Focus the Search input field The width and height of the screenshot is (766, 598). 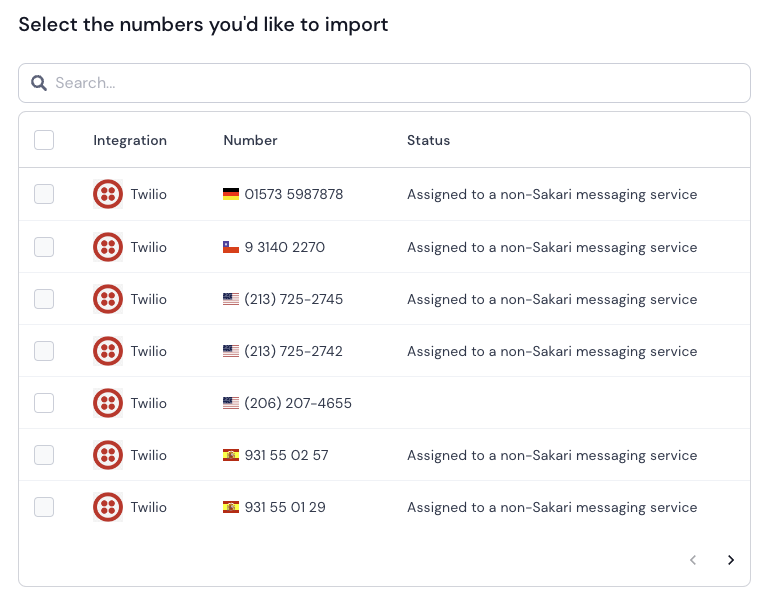[x=384, y=83]
